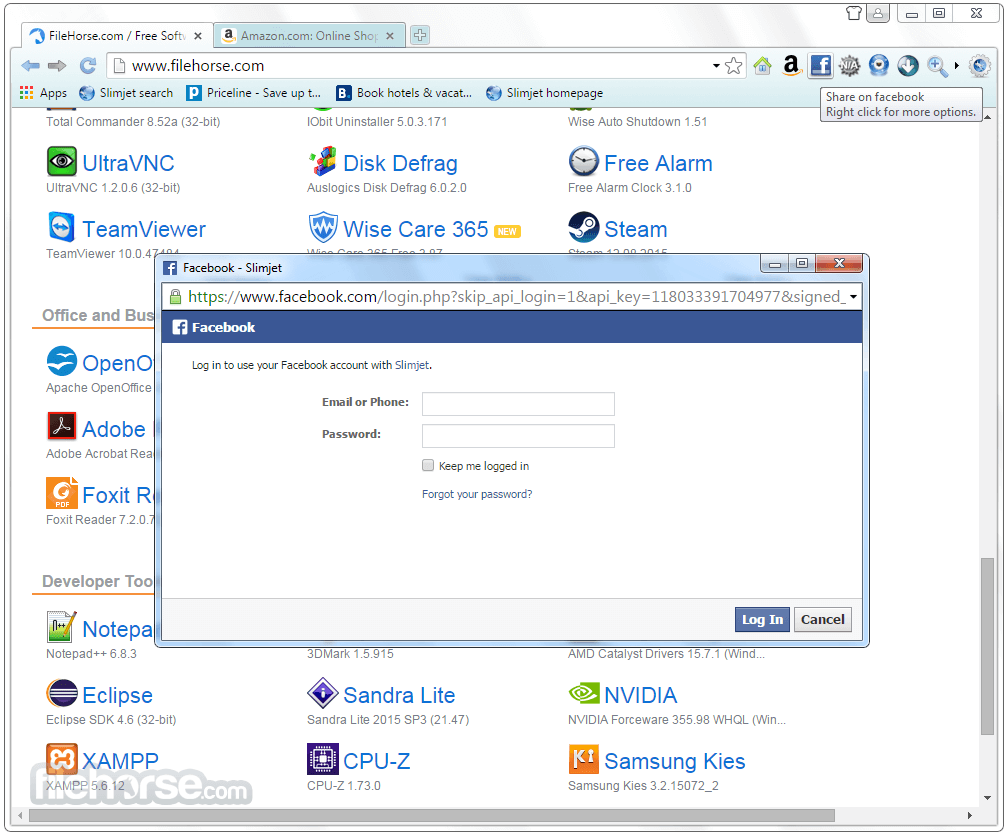This screenshot has width=1008, height=835.
Task: Open the UltraVNC icon
Action: click(x=62, y=161)
